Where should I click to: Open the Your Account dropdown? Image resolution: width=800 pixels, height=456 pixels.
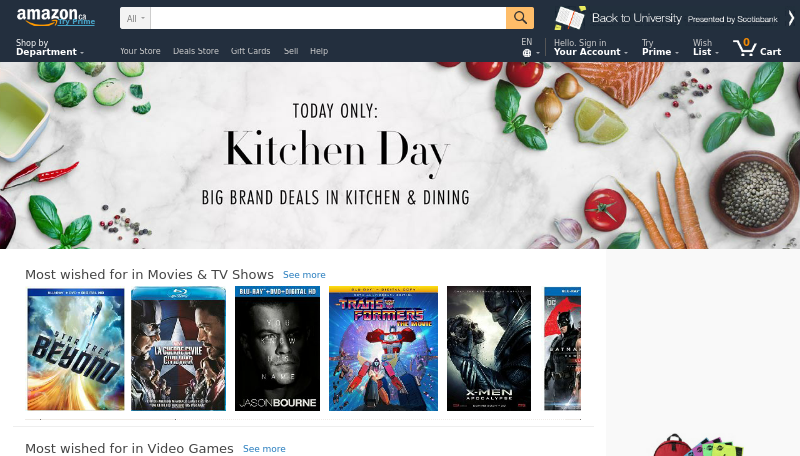click(x=590, y=47)
